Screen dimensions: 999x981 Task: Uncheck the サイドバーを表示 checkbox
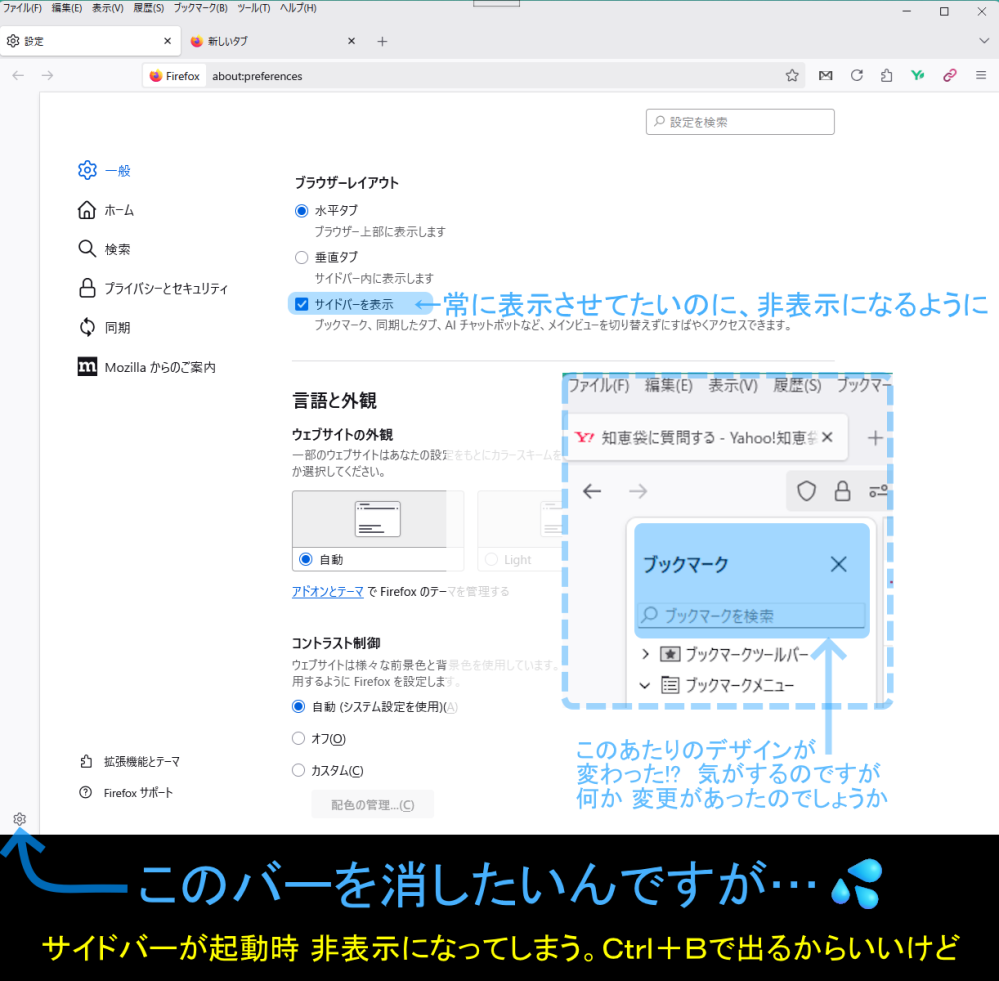coord(301,304)
